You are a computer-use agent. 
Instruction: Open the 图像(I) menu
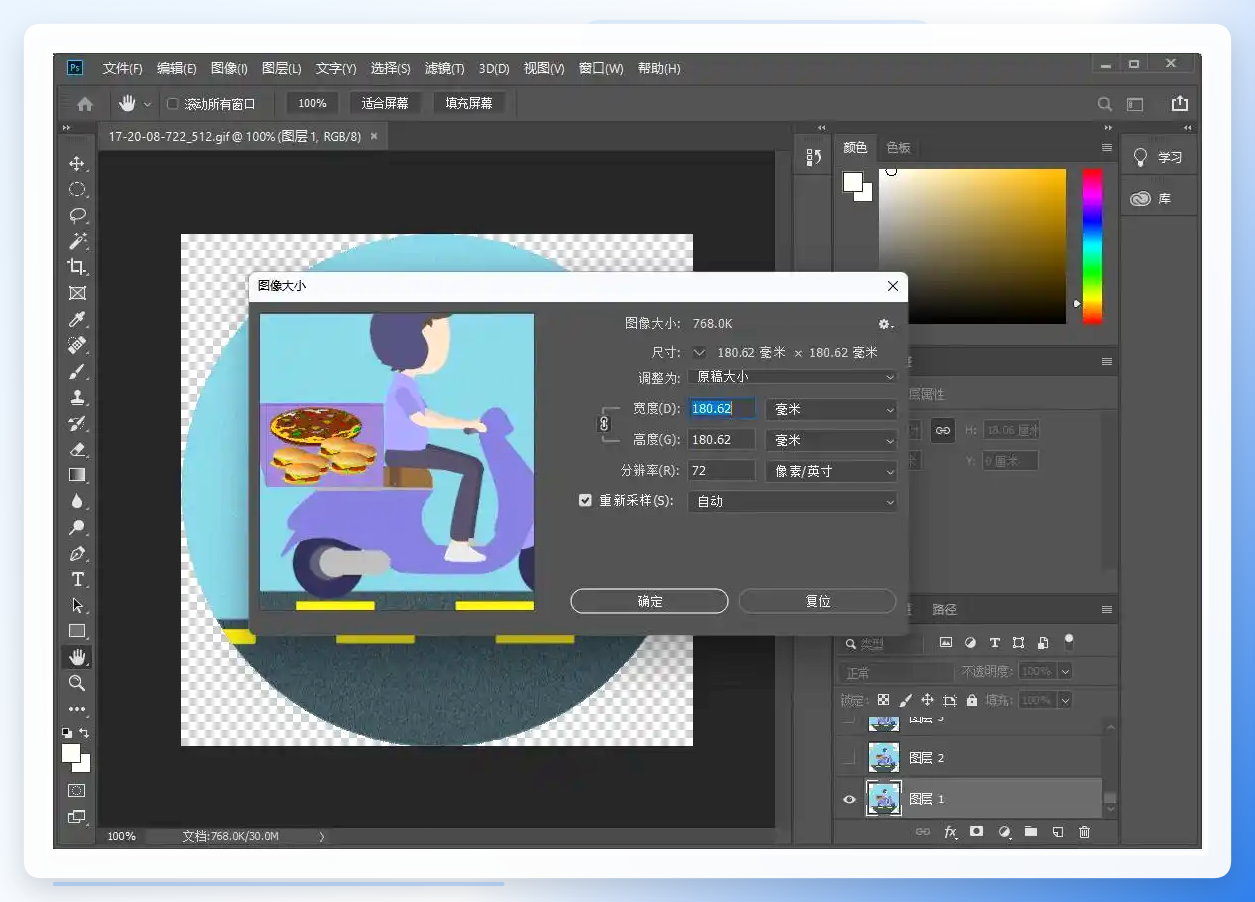tap(229, 69)
